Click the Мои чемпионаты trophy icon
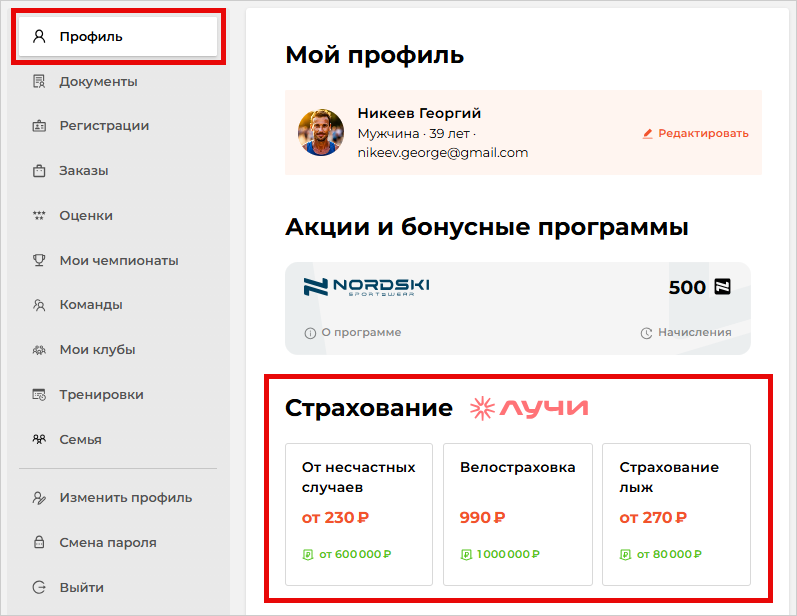797x616 pixels. coord(39,260)
